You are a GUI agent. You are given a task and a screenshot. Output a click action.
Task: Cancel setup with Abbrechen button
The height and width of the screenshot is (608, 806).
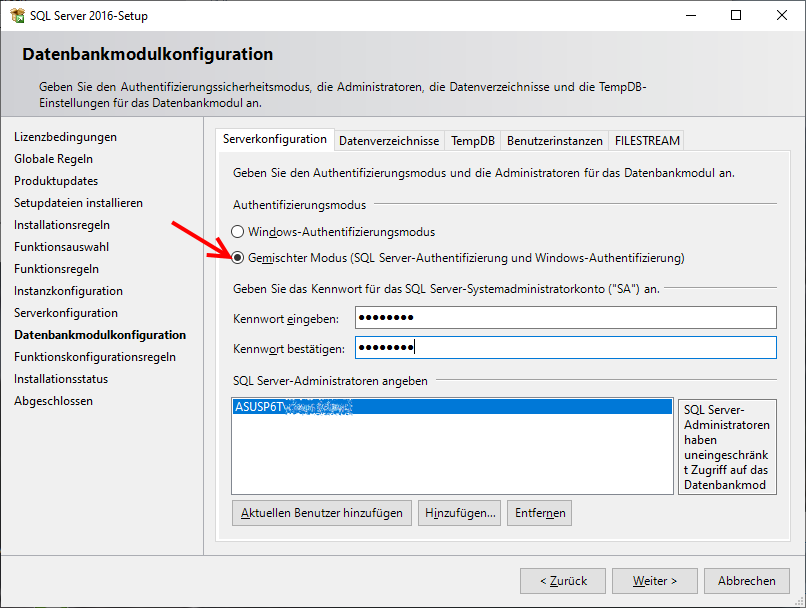[x=746, y=580]
